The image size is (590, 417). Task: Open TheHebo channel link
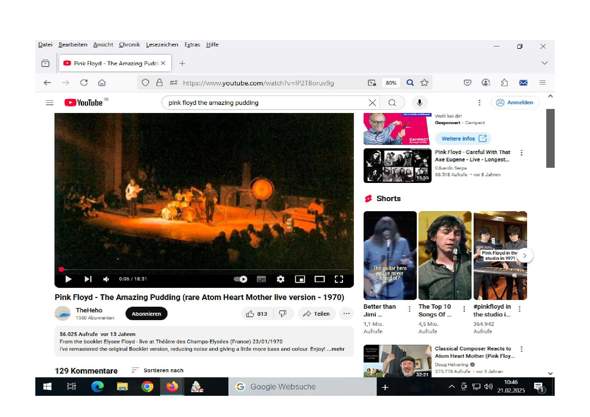(x=89, y=310)
